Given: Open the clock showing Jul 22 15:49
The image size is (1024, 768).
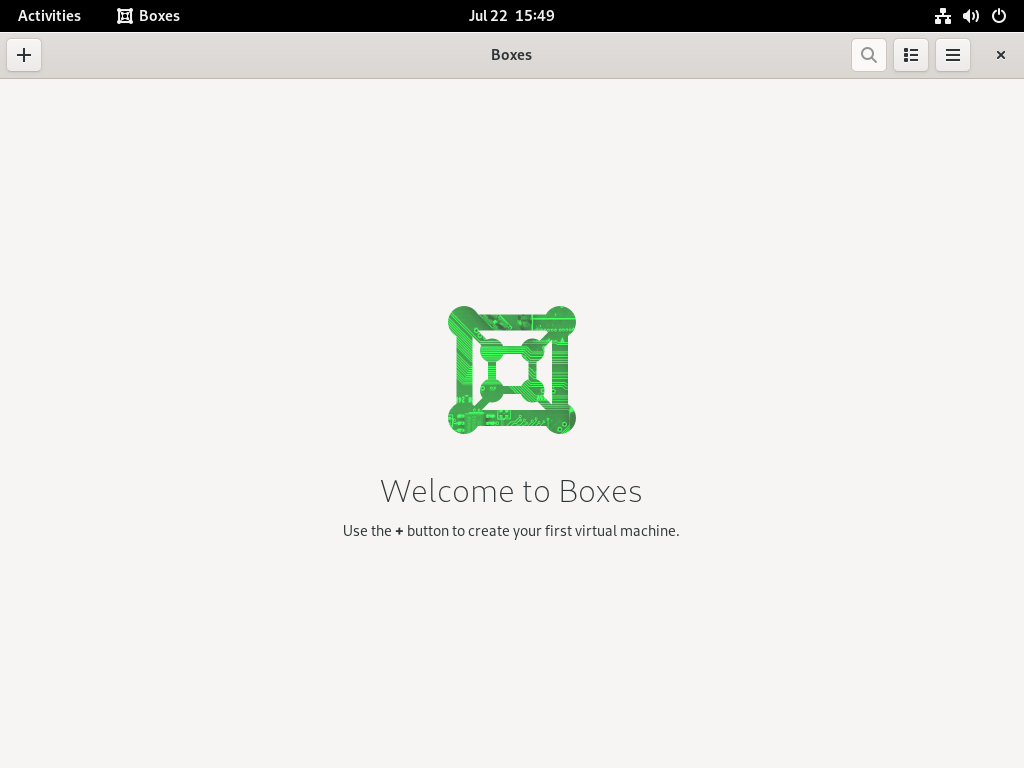Looking at the screenshot, I should click(511, 16).
